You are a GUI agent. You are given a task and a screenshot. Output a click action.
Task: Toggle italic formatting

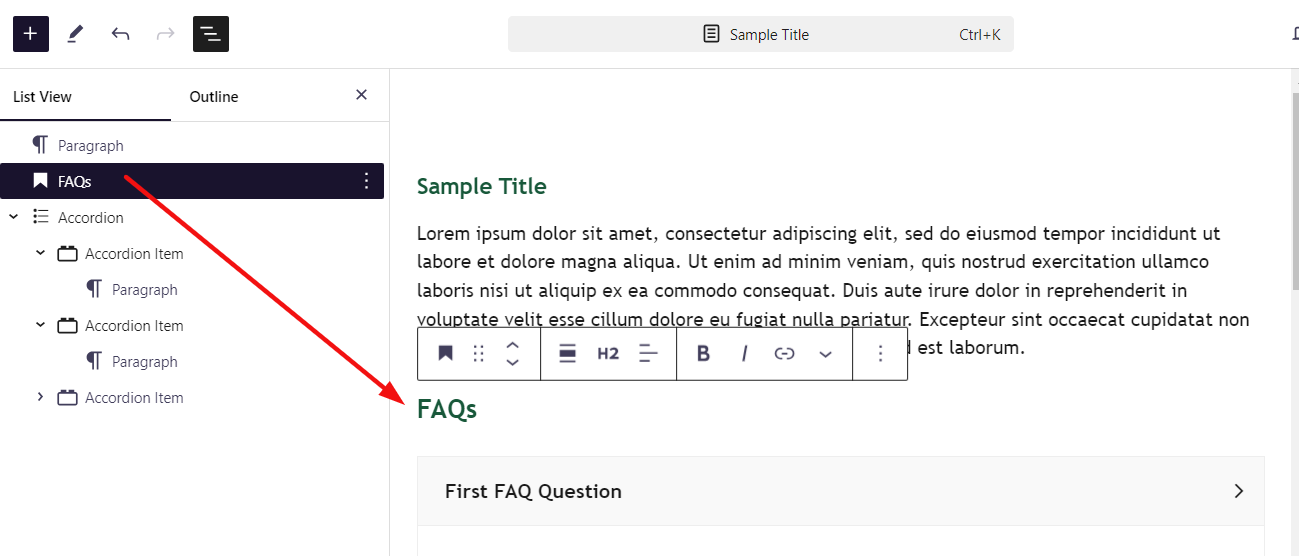point(744,353)
